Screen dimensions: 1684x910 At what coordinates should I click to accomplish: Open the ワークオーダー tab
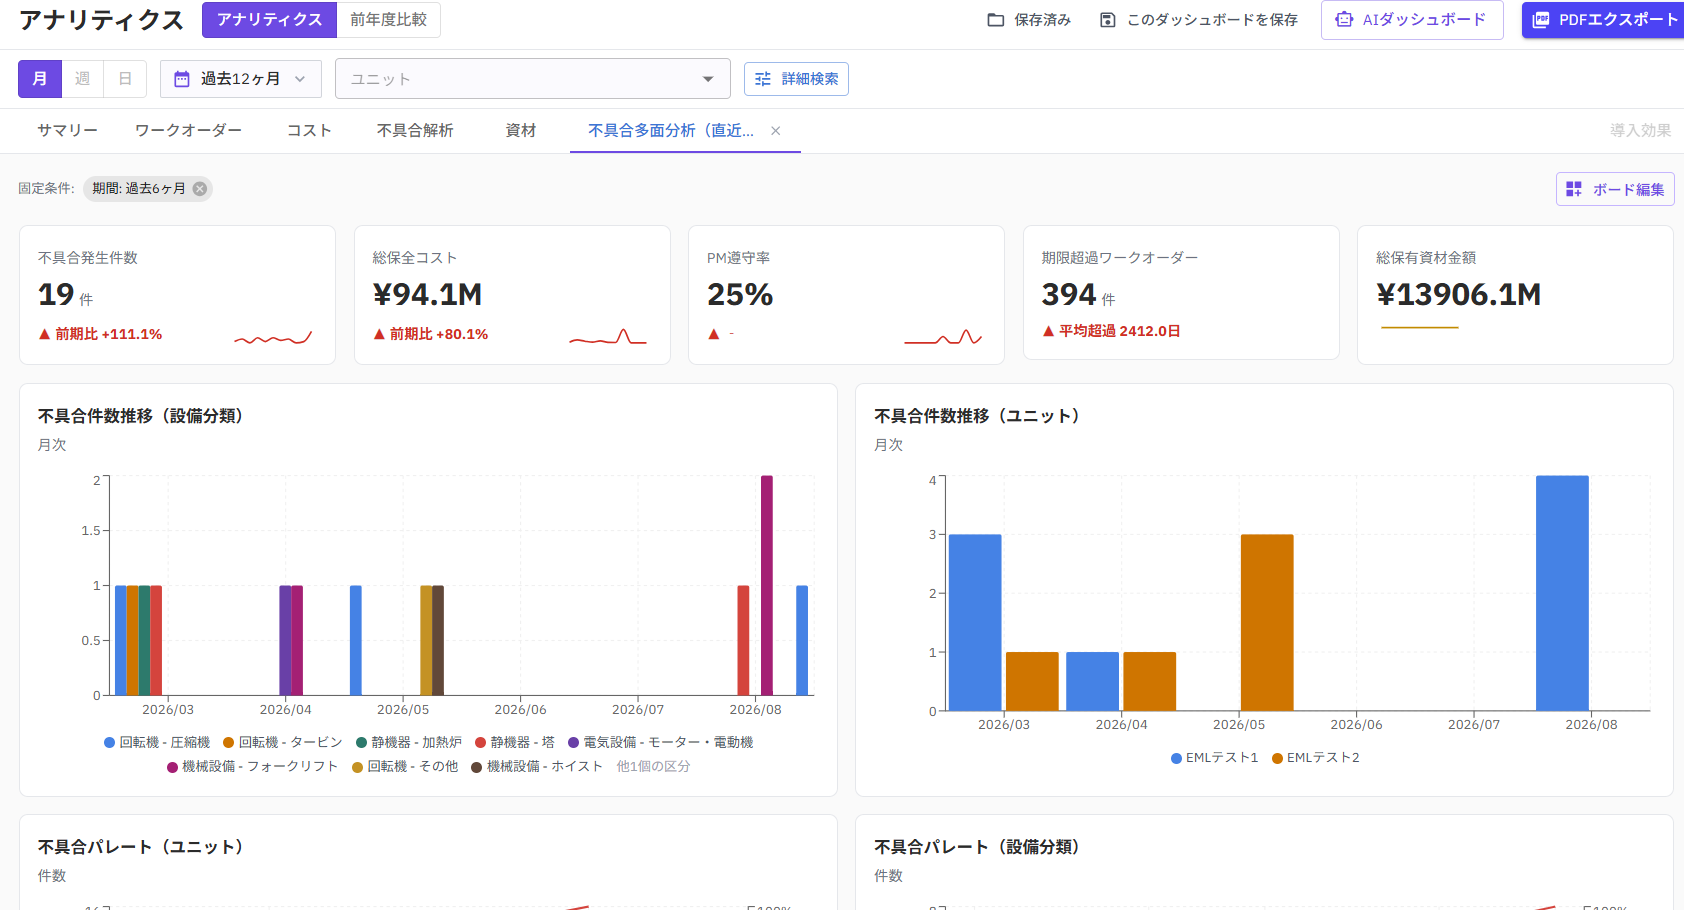click(188, 131)
